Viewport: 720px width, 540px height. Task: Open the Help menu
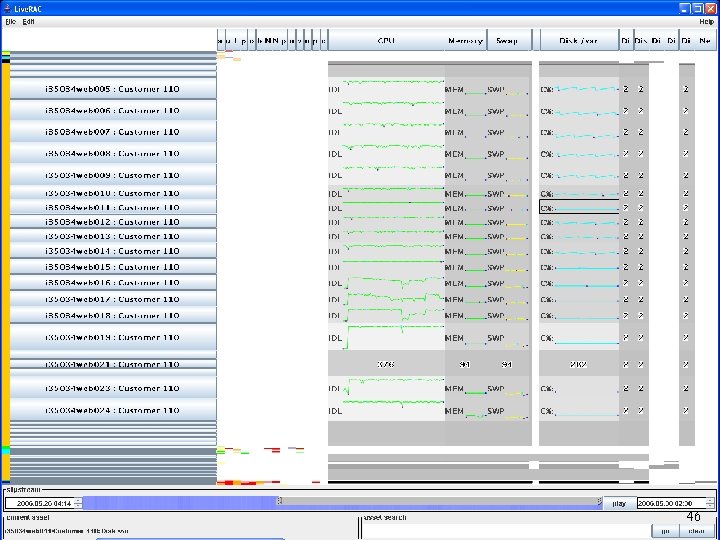pos(706,22)
